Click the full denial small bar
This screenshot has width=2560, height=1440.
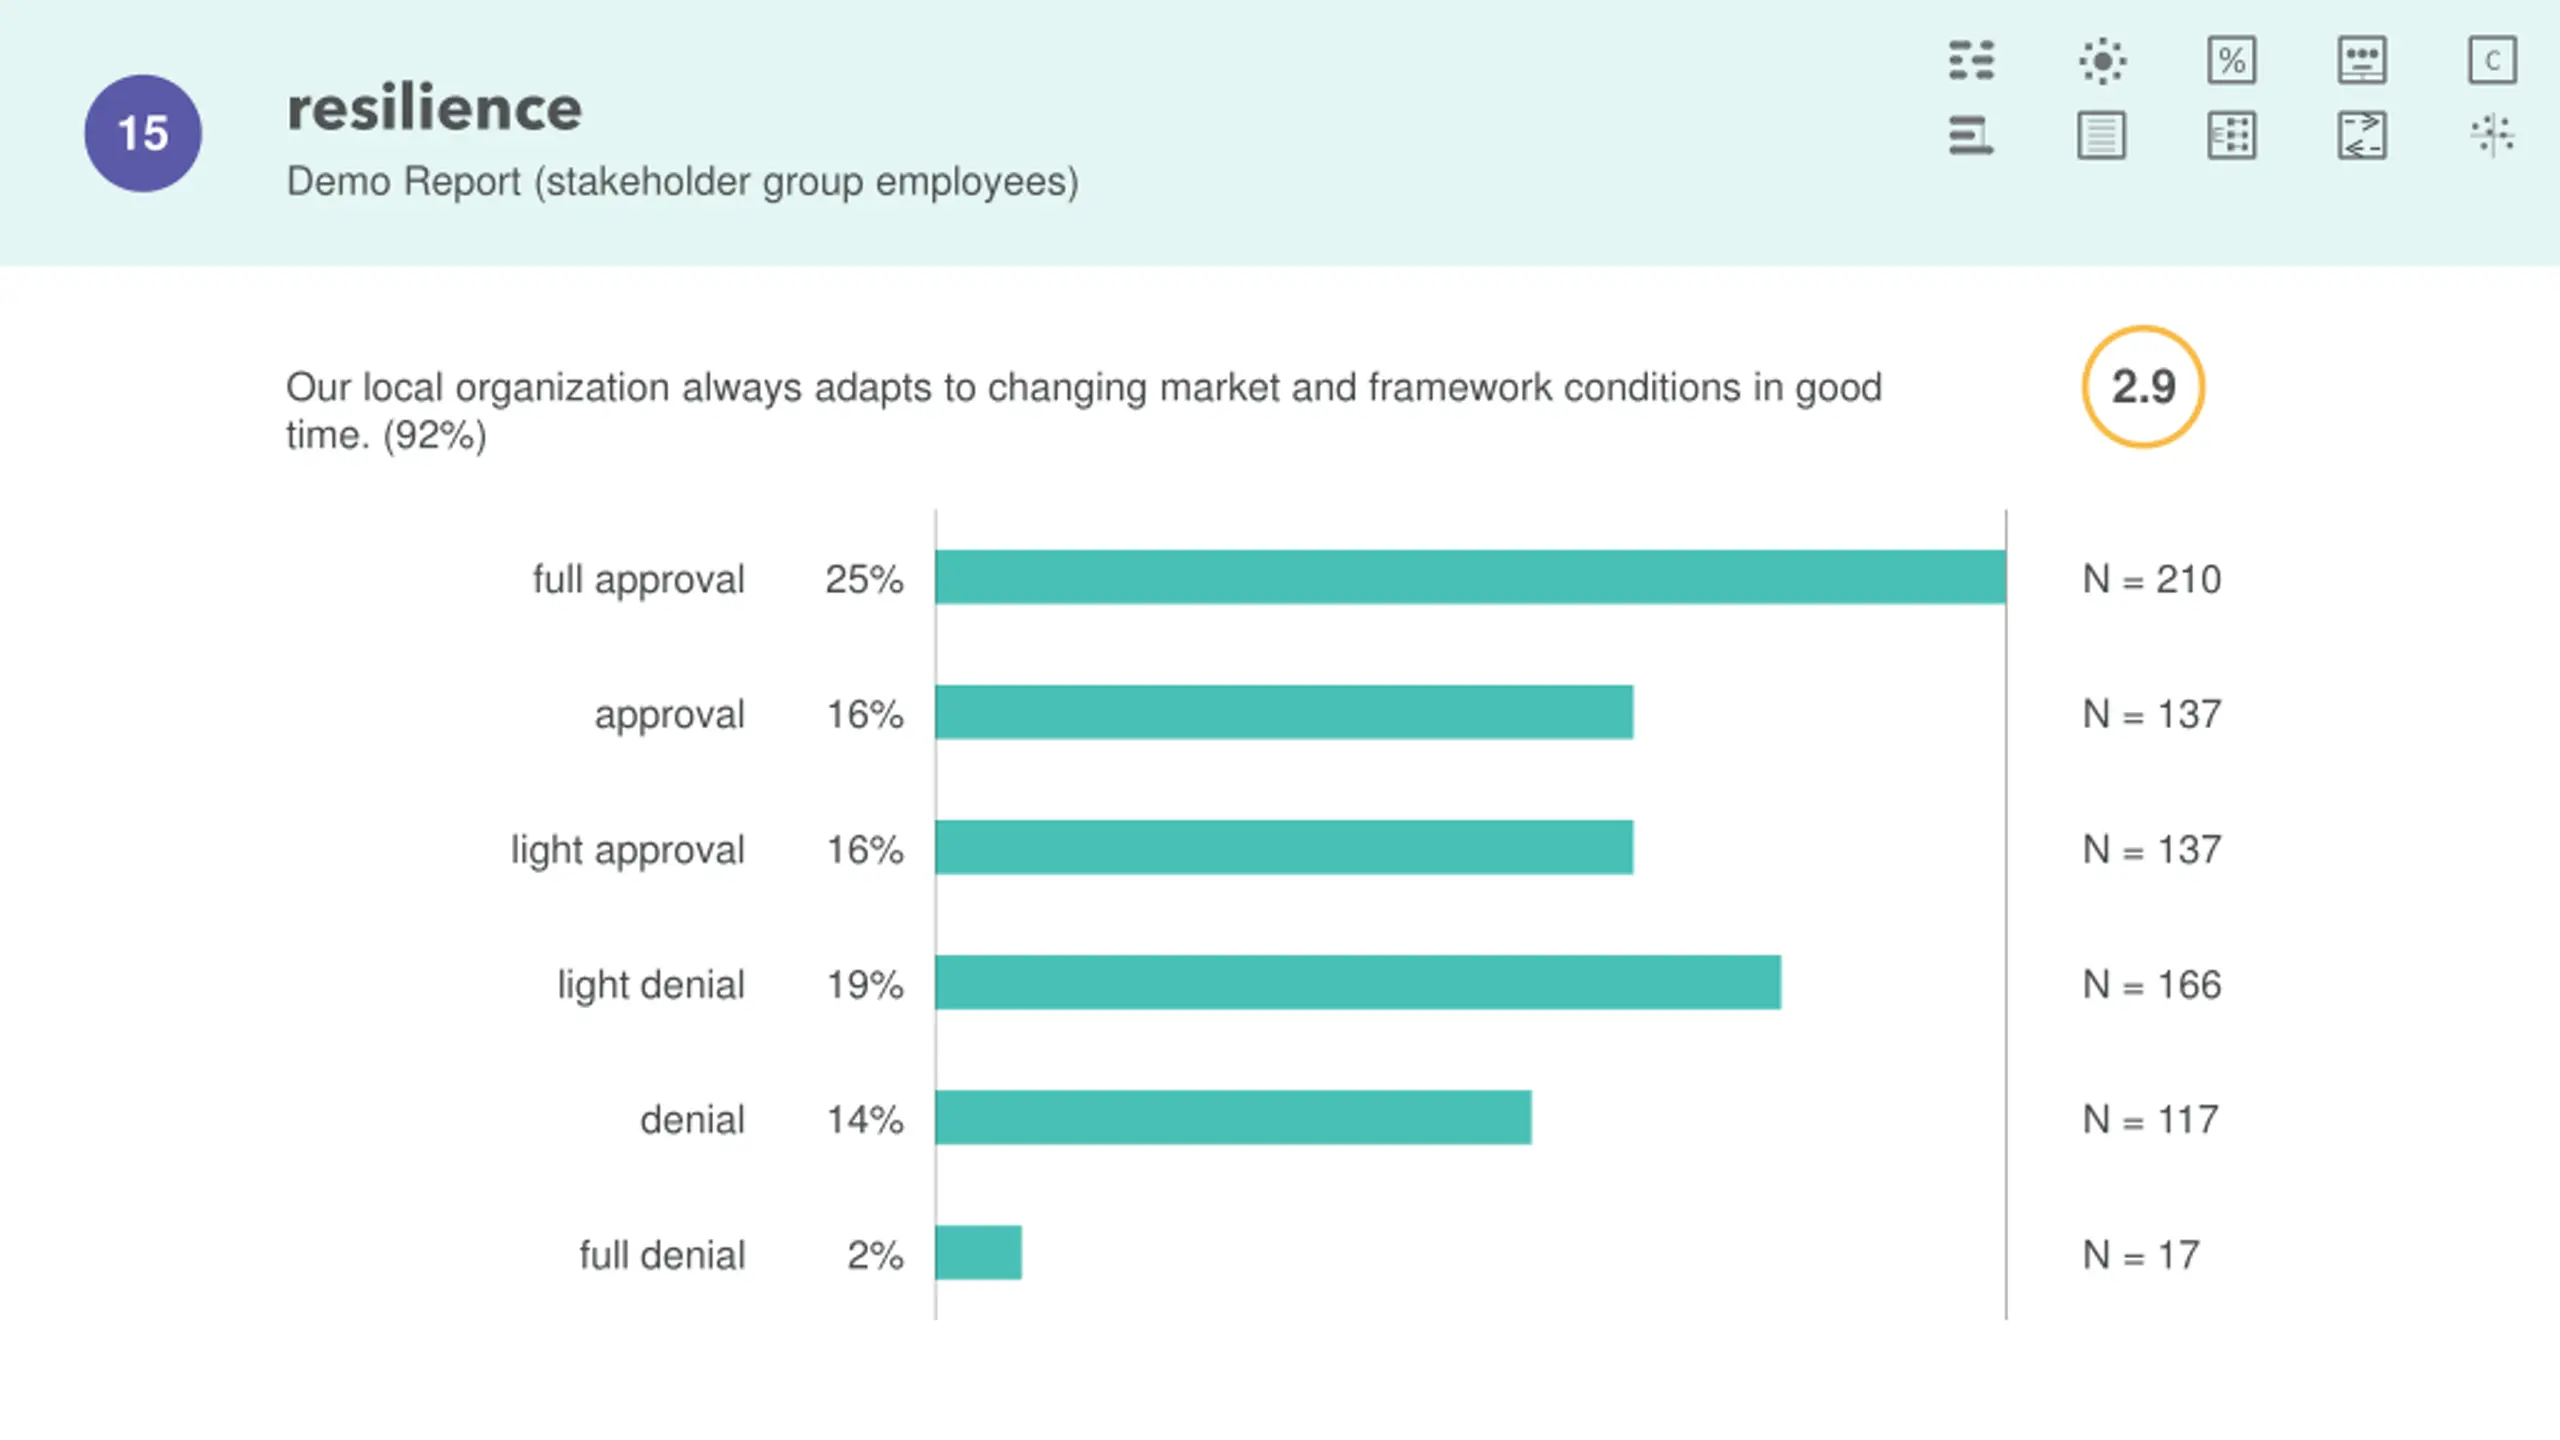(978, 1252)
